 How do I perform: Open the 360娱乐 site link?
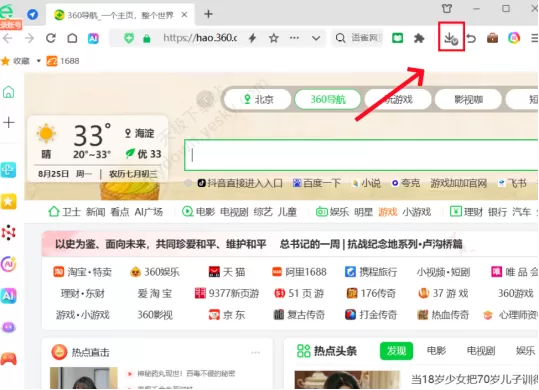[x=155, y=272]
